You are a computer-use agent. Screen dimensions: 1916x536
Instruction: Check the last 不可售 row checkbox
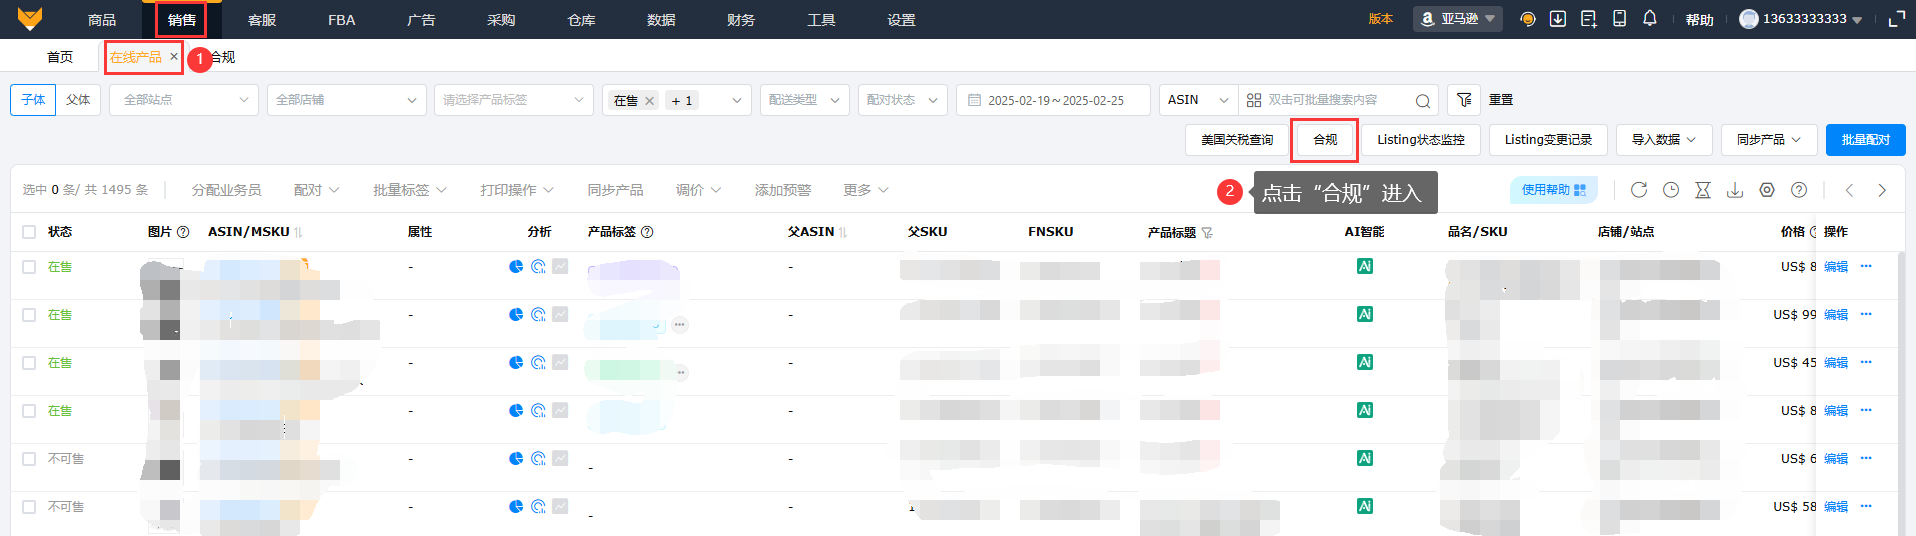pyautogui.click(x=29, y=507)
